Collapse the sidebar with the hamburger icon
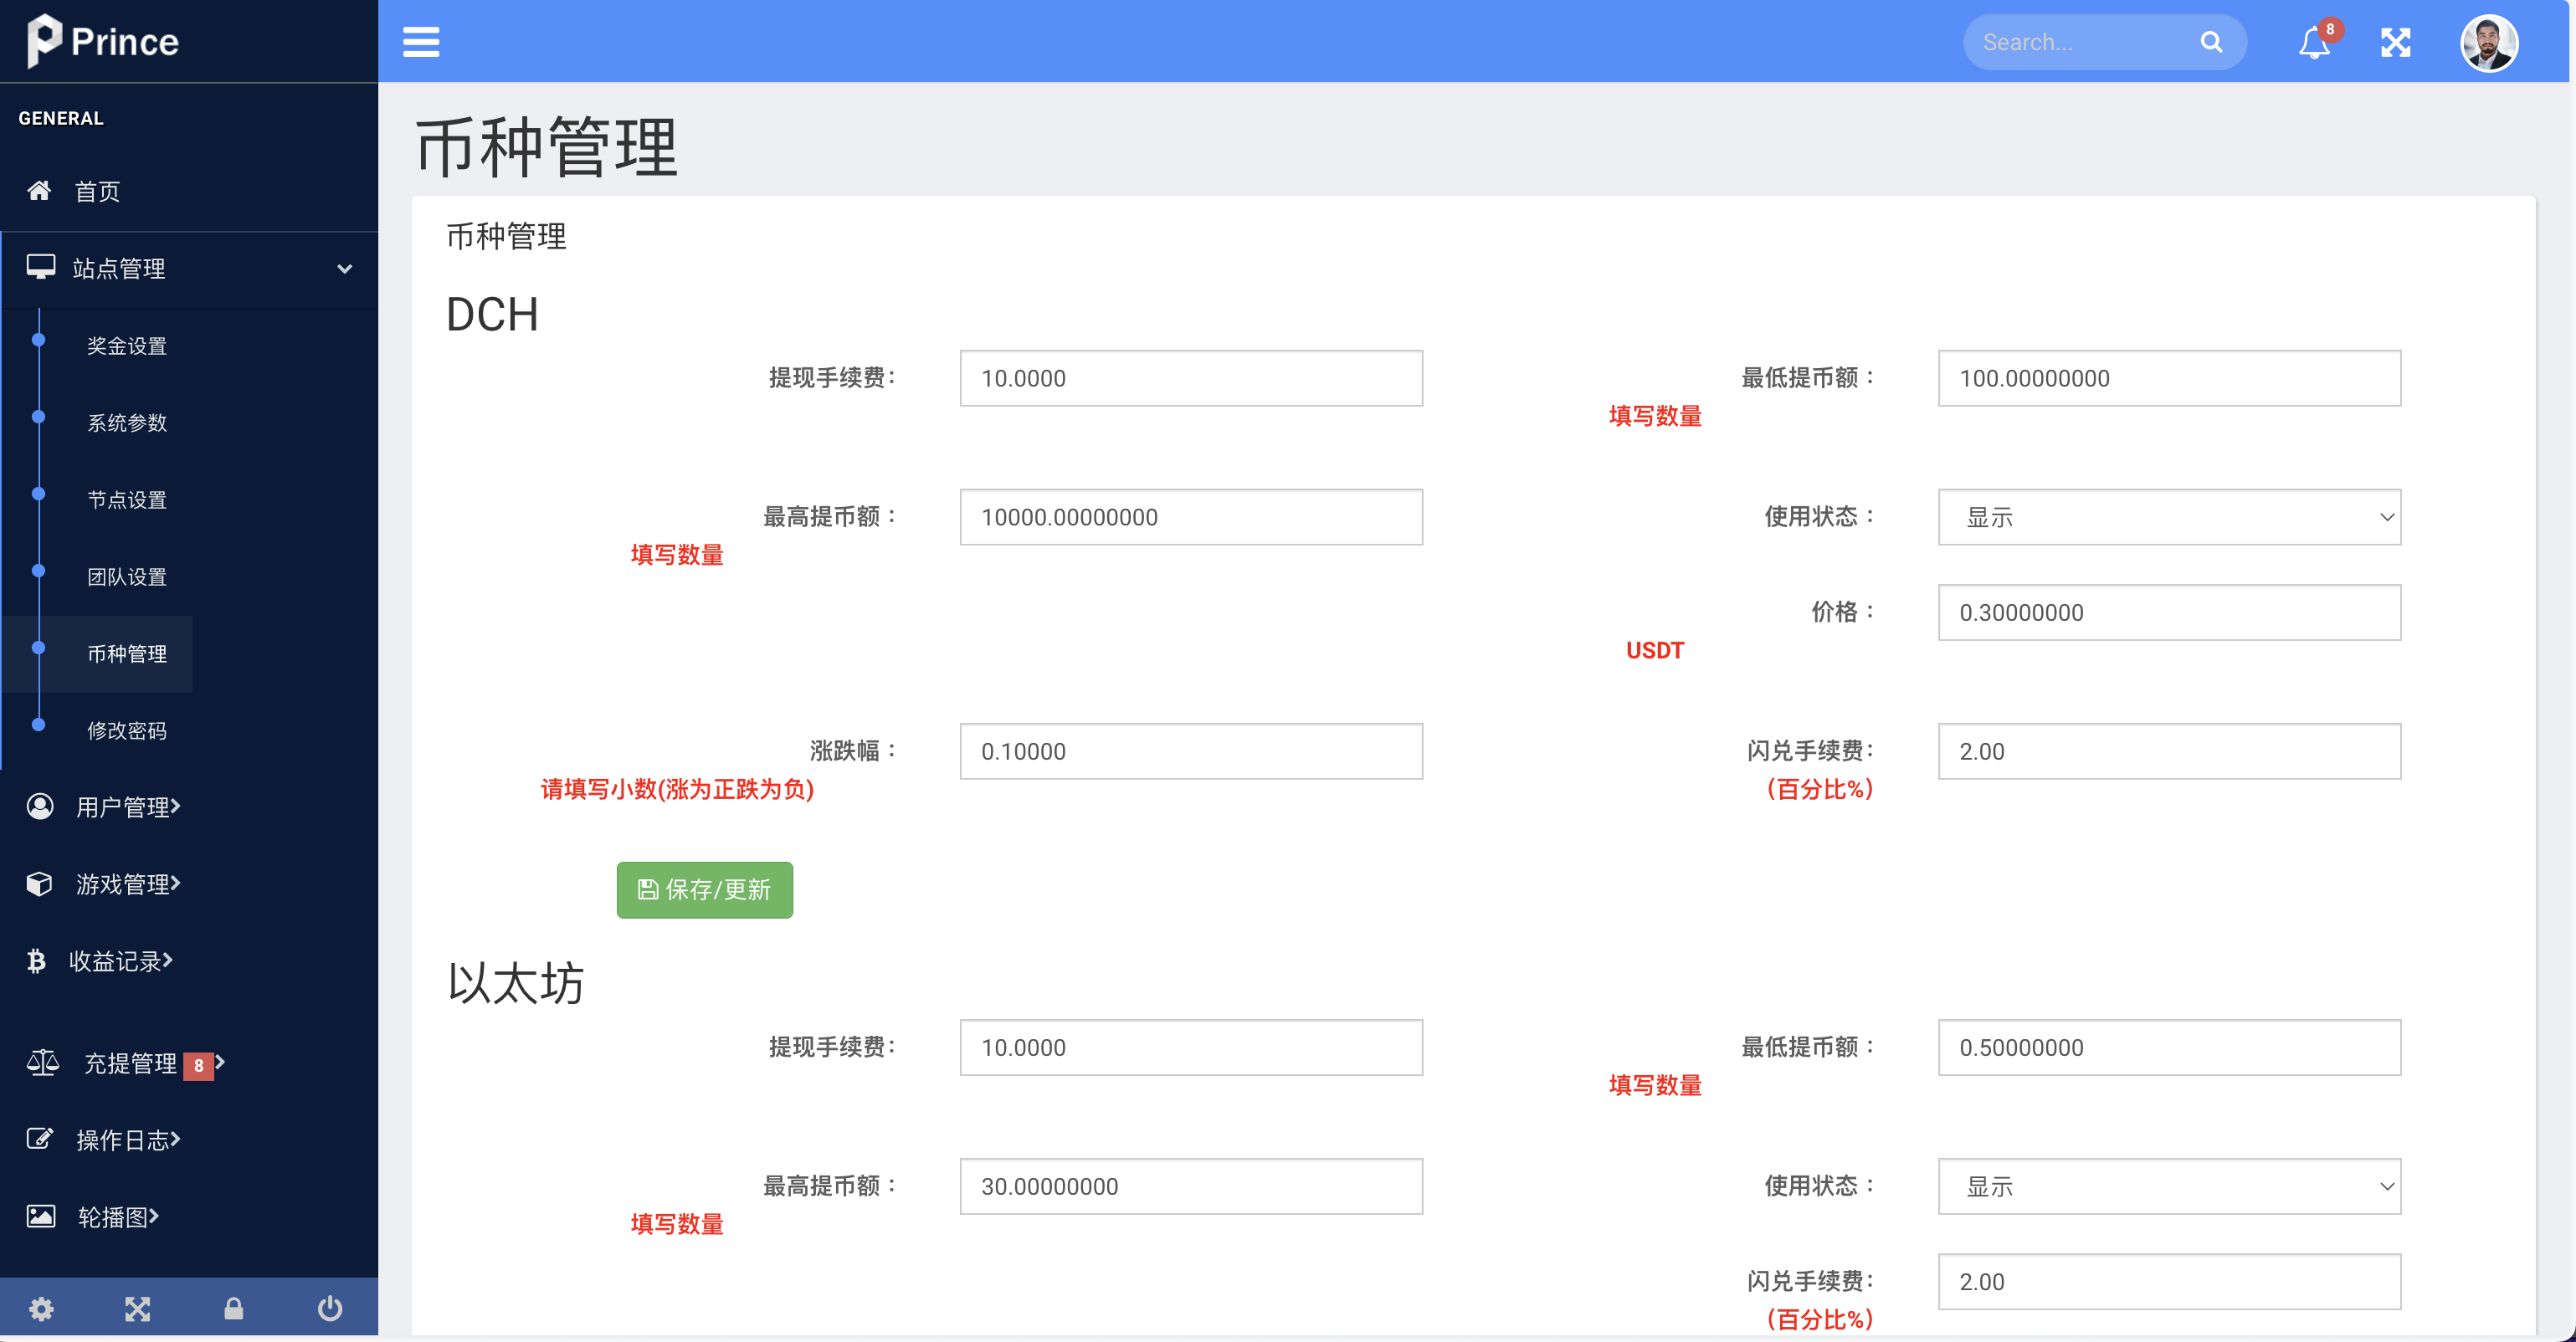Image resolution: width=2576 pixels, height=1342 pixels. click(x=420, y=42)
